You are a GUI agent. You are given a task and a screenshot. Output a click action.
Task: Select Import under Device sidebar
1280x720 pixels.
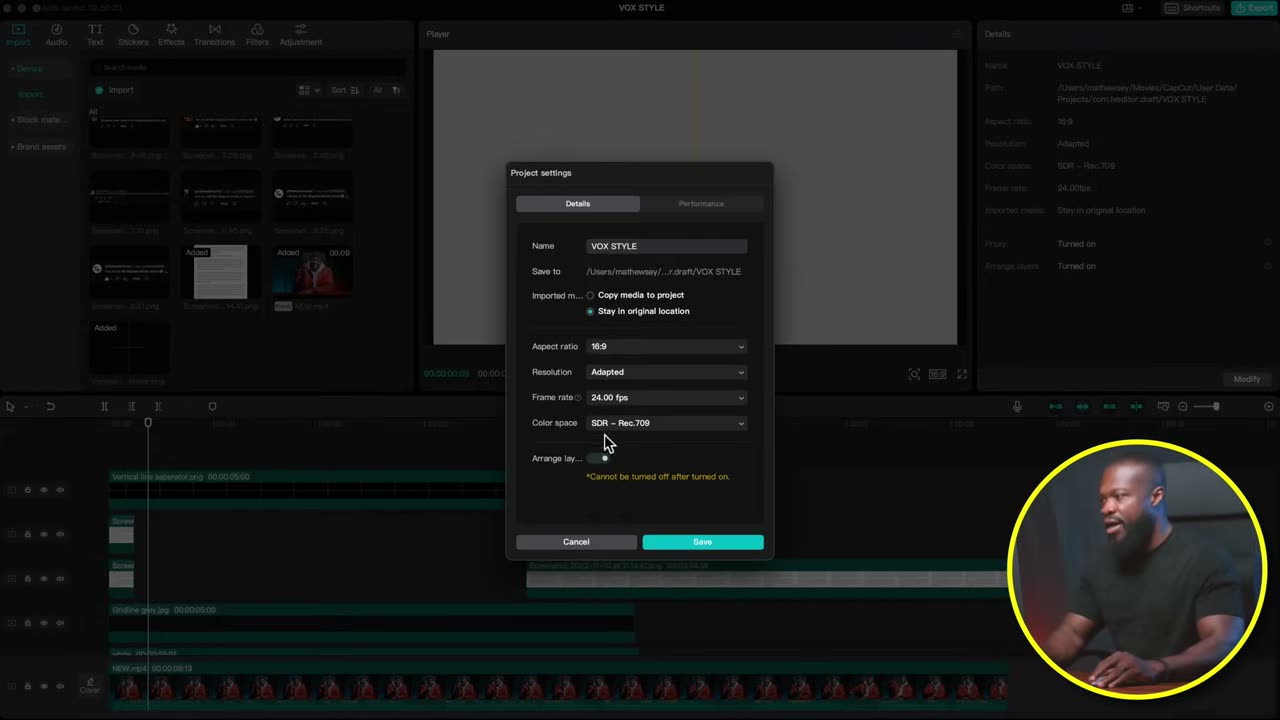coord(31,94)
